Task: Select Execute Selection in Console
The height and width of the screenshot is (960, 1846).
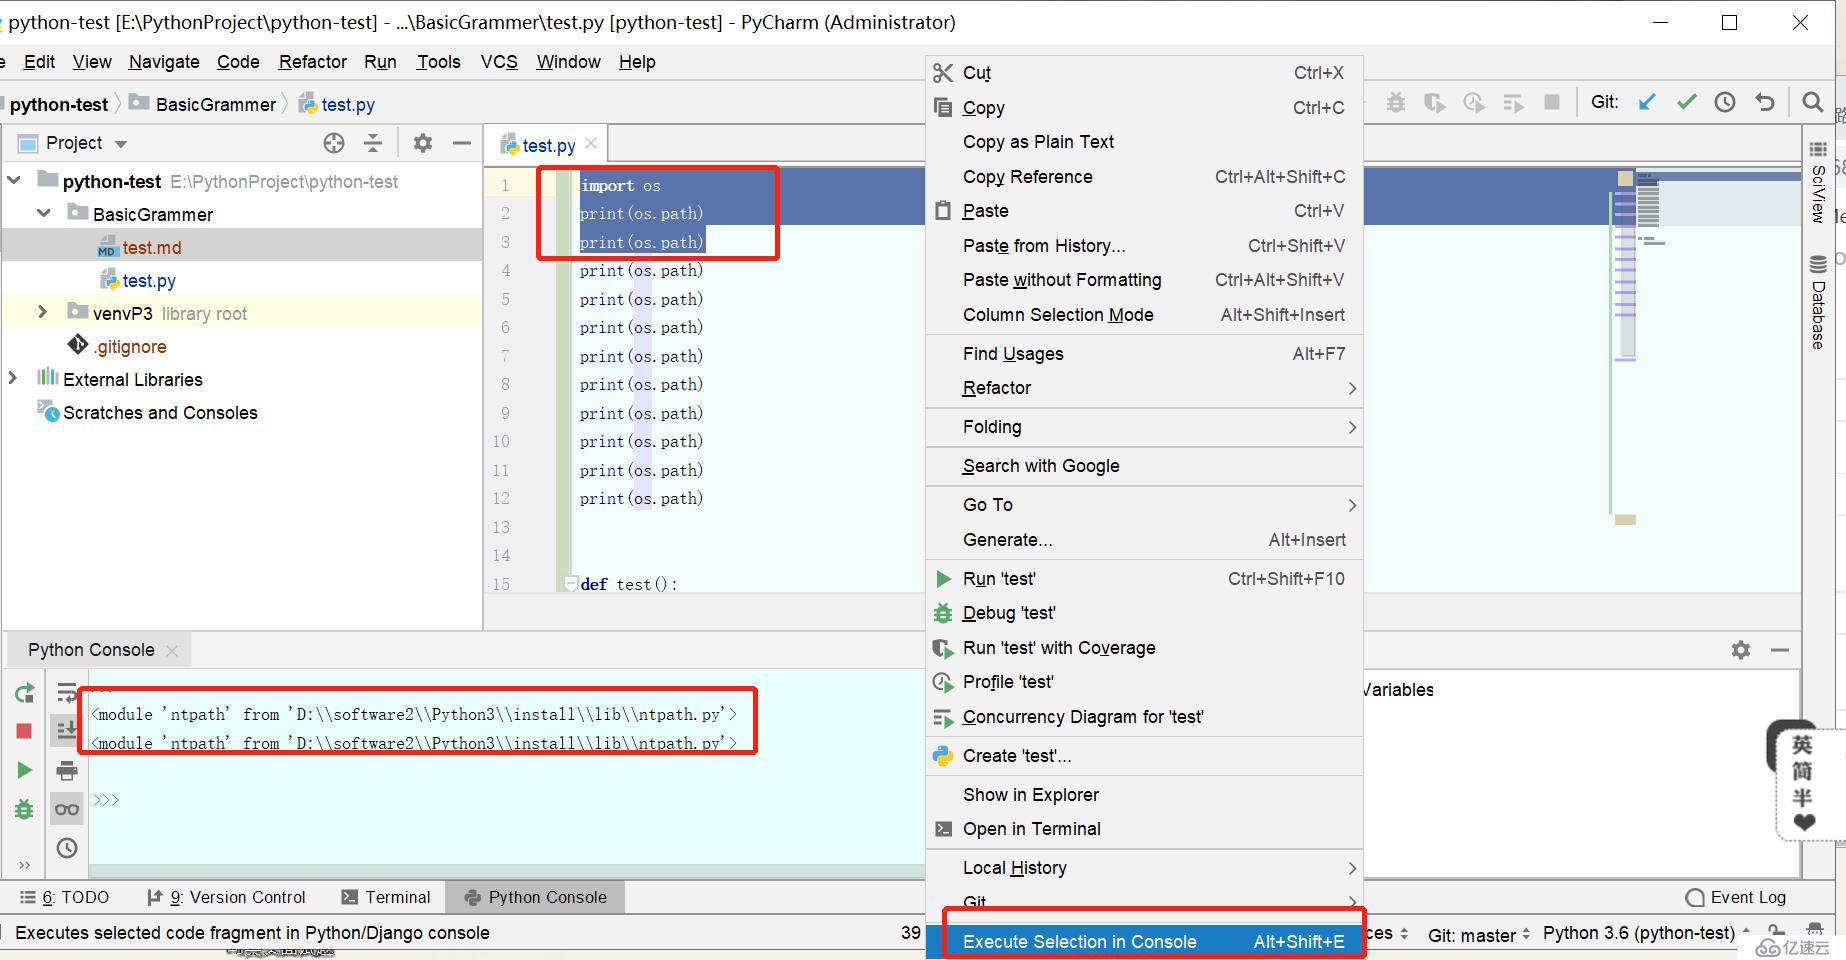Action: [x=1144, y=942]
